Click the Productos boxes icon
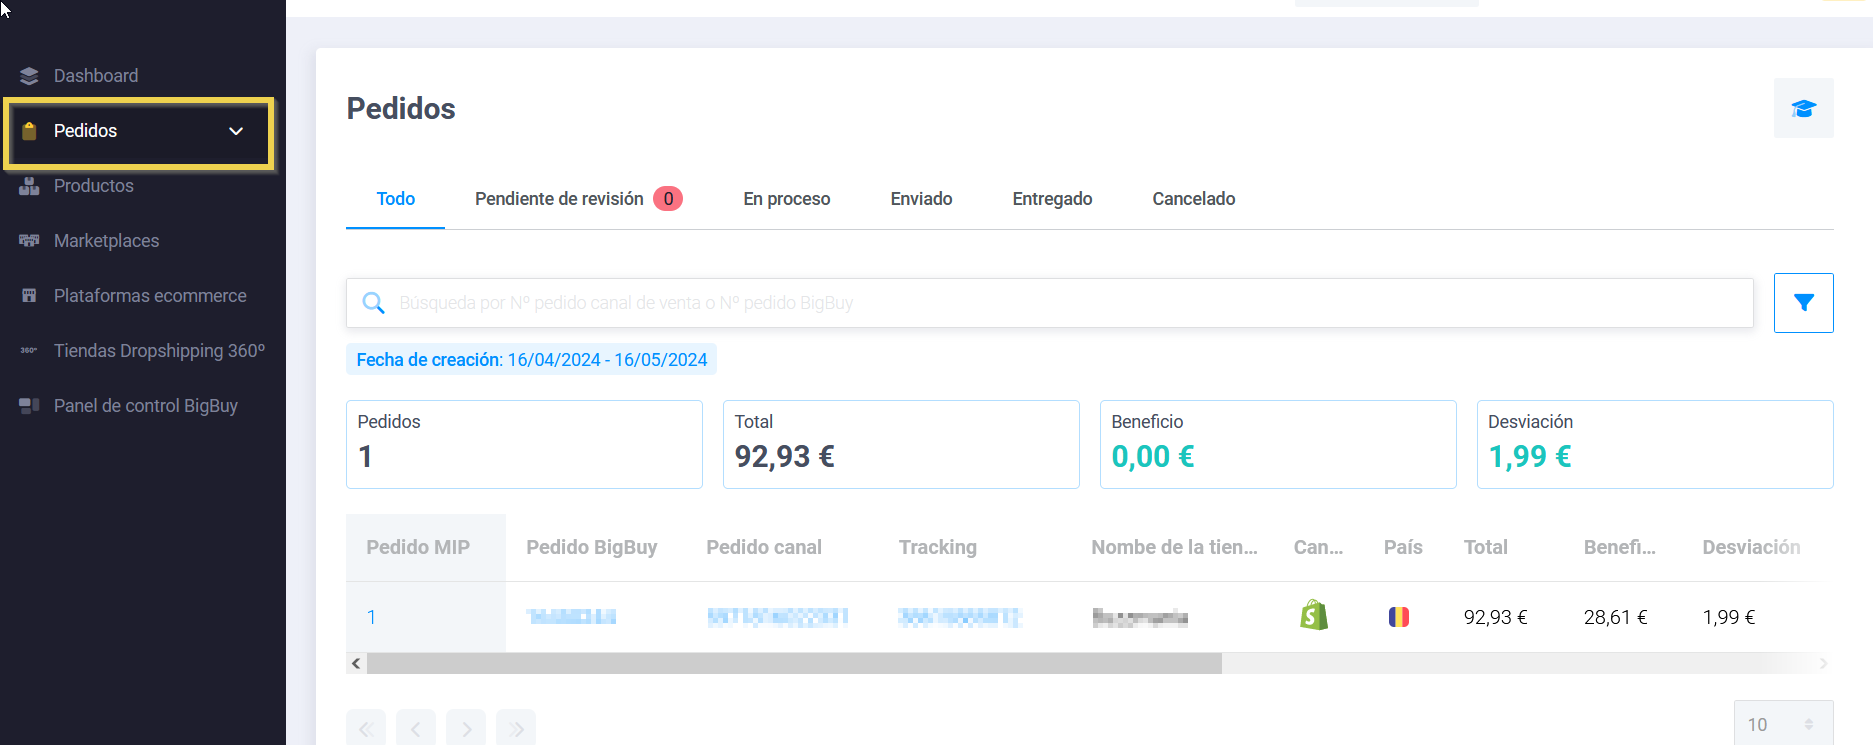Image resolution: width=1873 pixels, height=745 pixels. click(x=29, y=186)
